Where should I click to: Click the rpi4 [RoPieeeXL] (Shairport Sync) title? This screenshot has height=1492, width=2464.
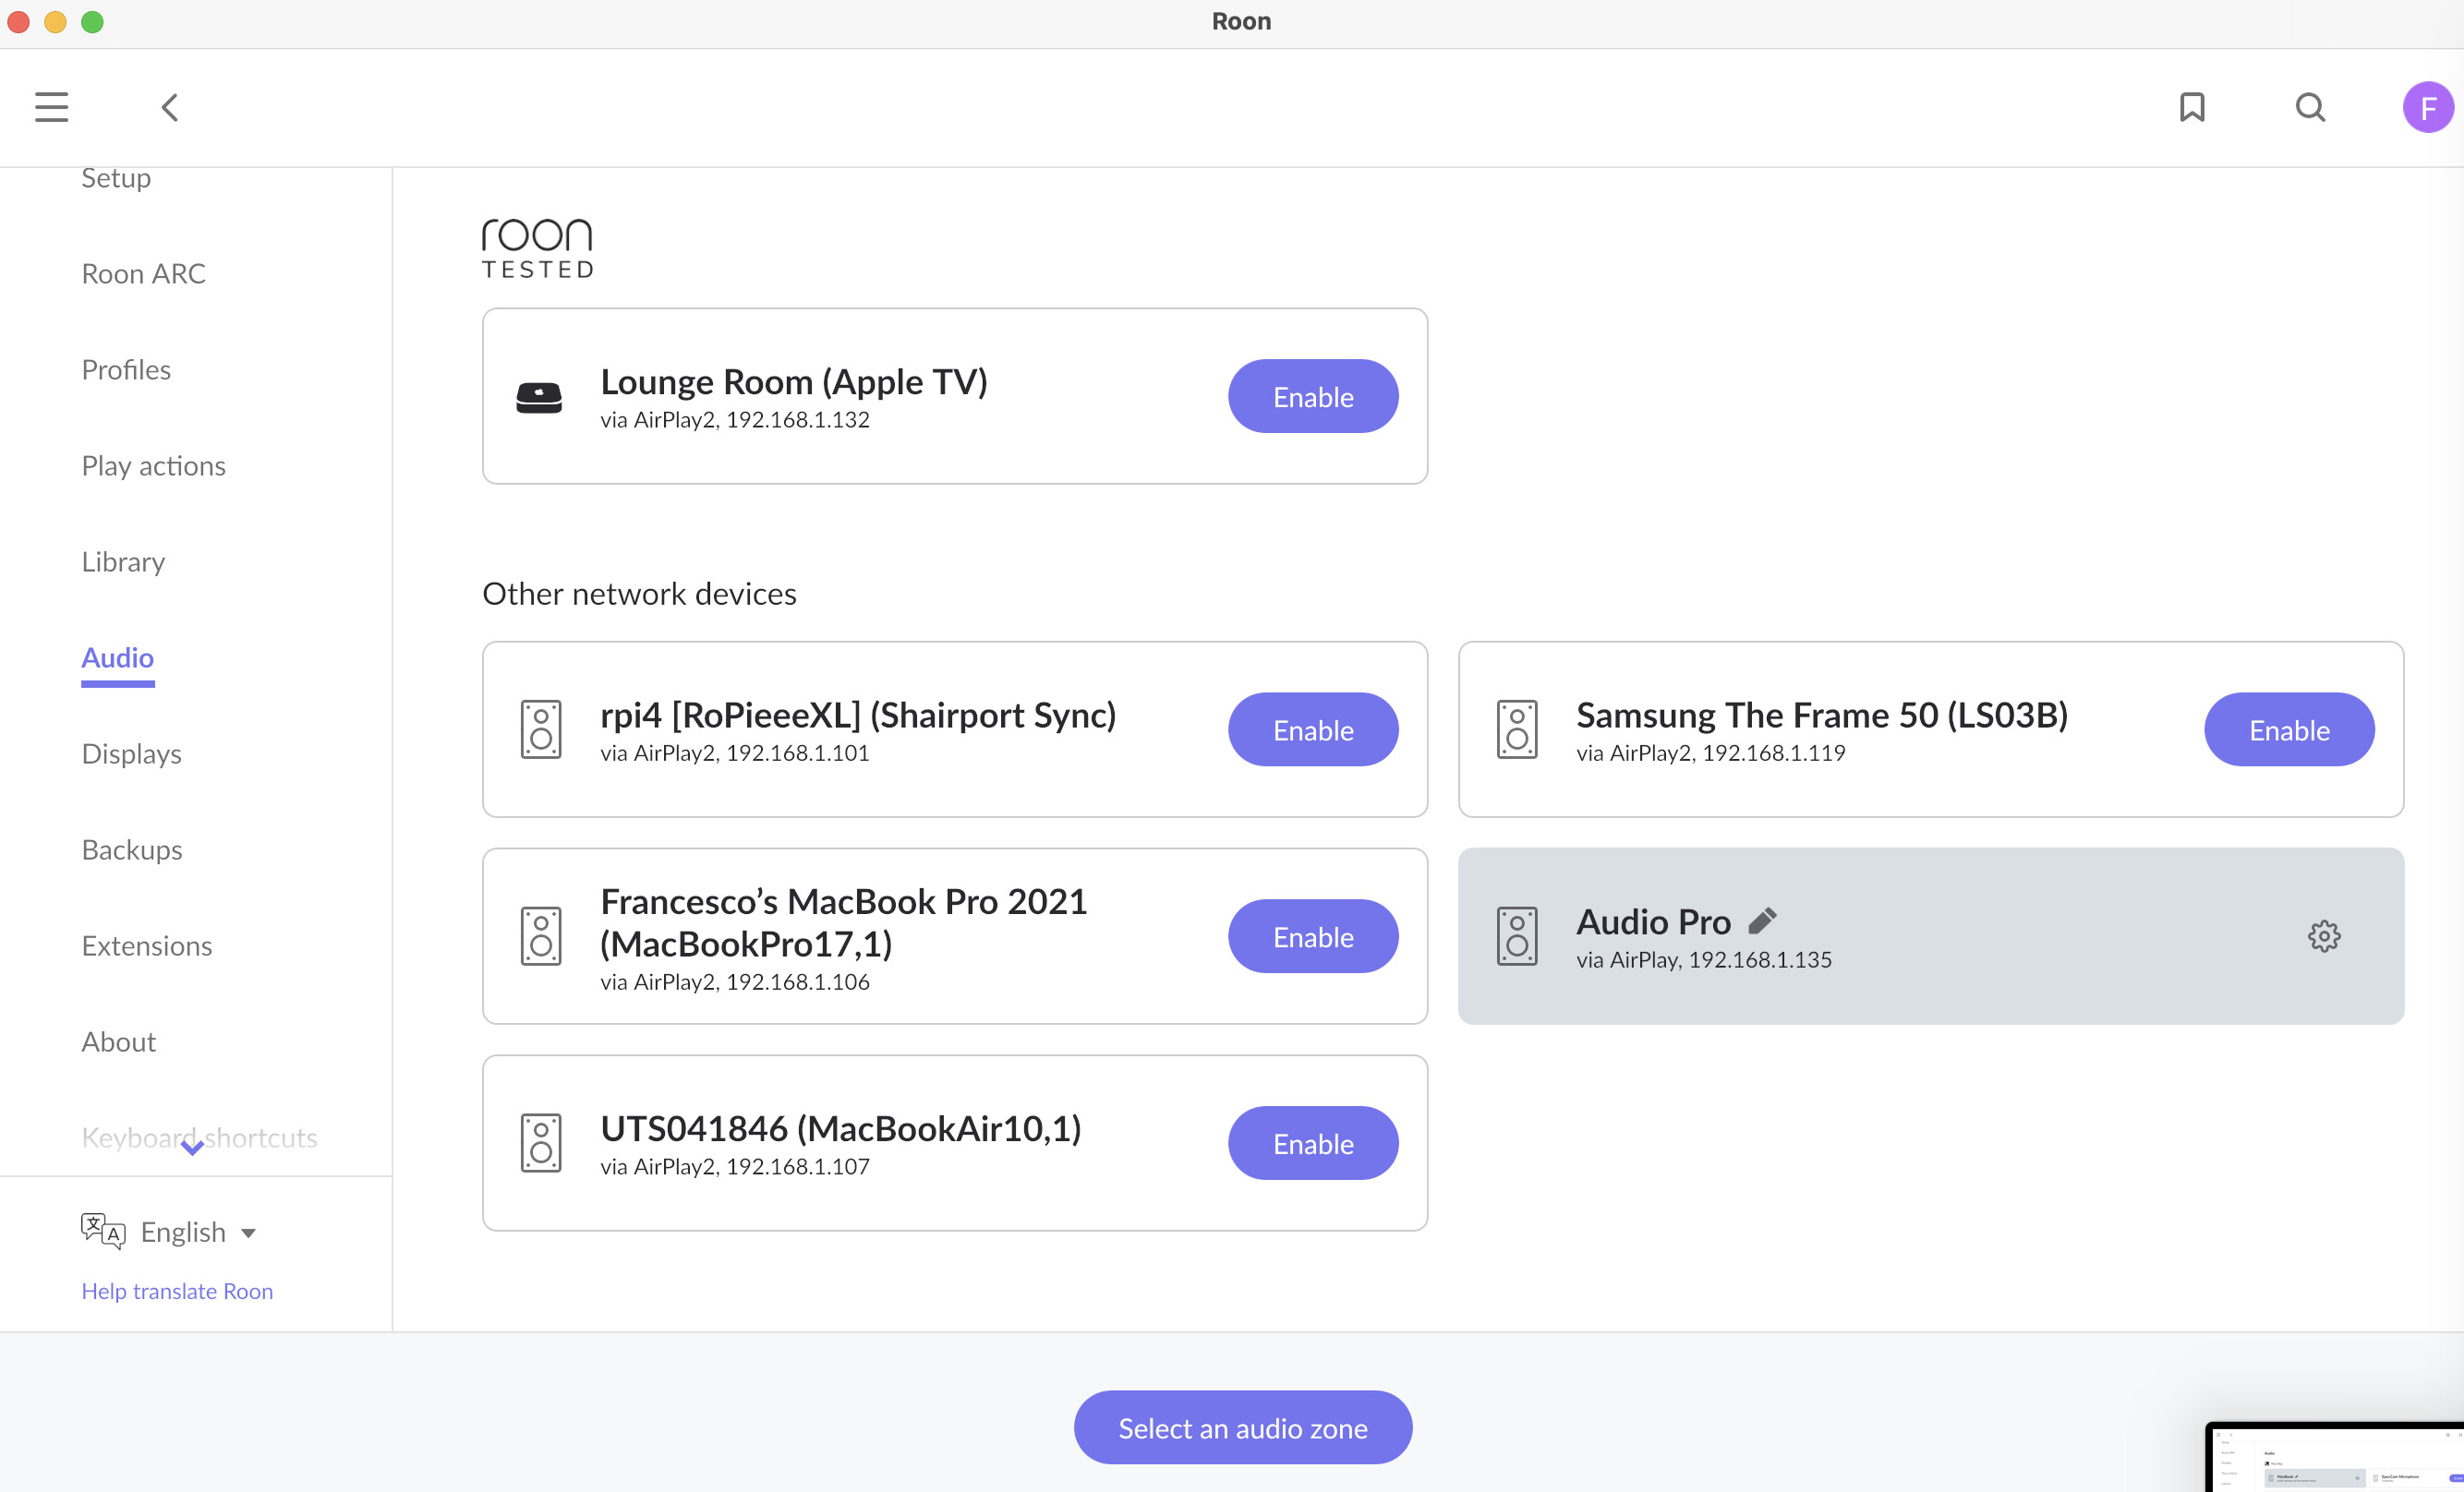(x=858, y=715)
